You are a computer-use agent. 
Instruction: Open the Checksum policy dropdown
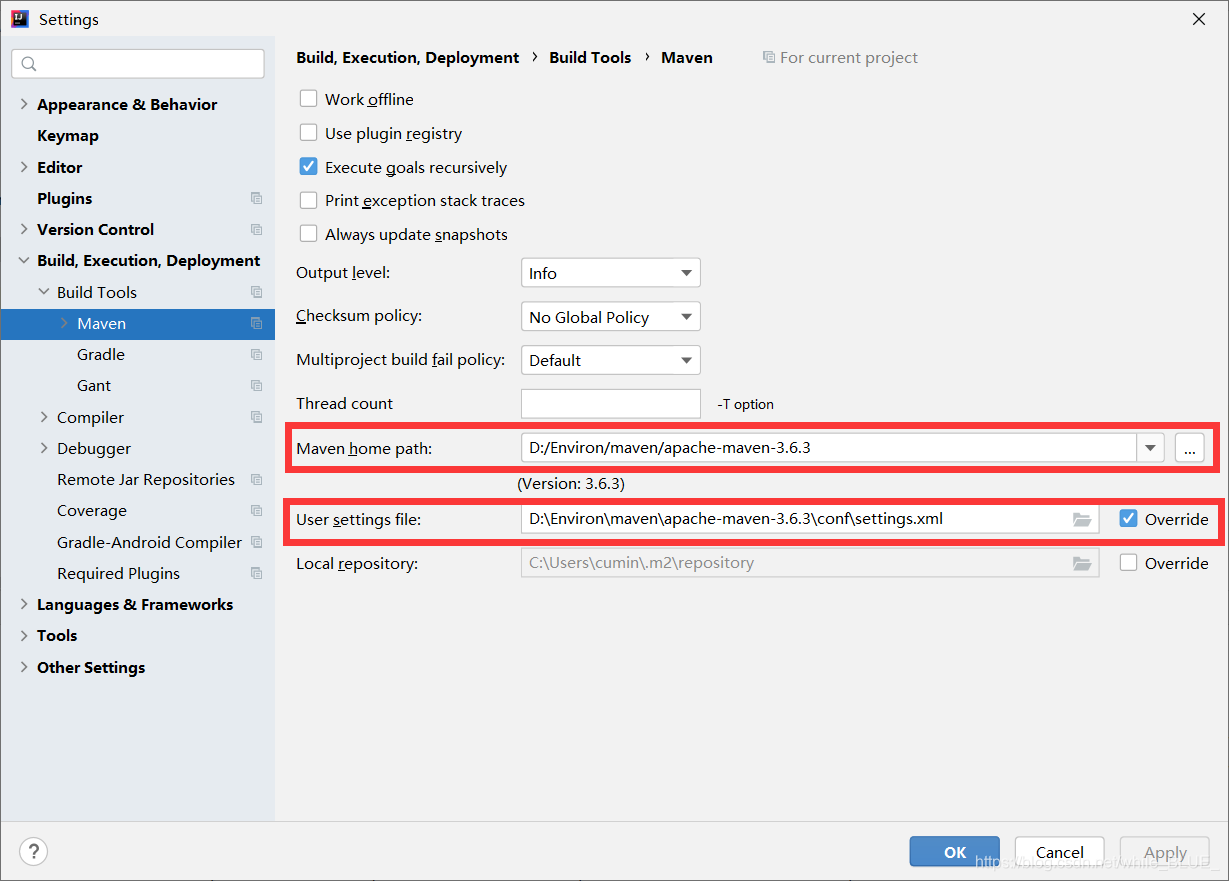coord(610,317)
